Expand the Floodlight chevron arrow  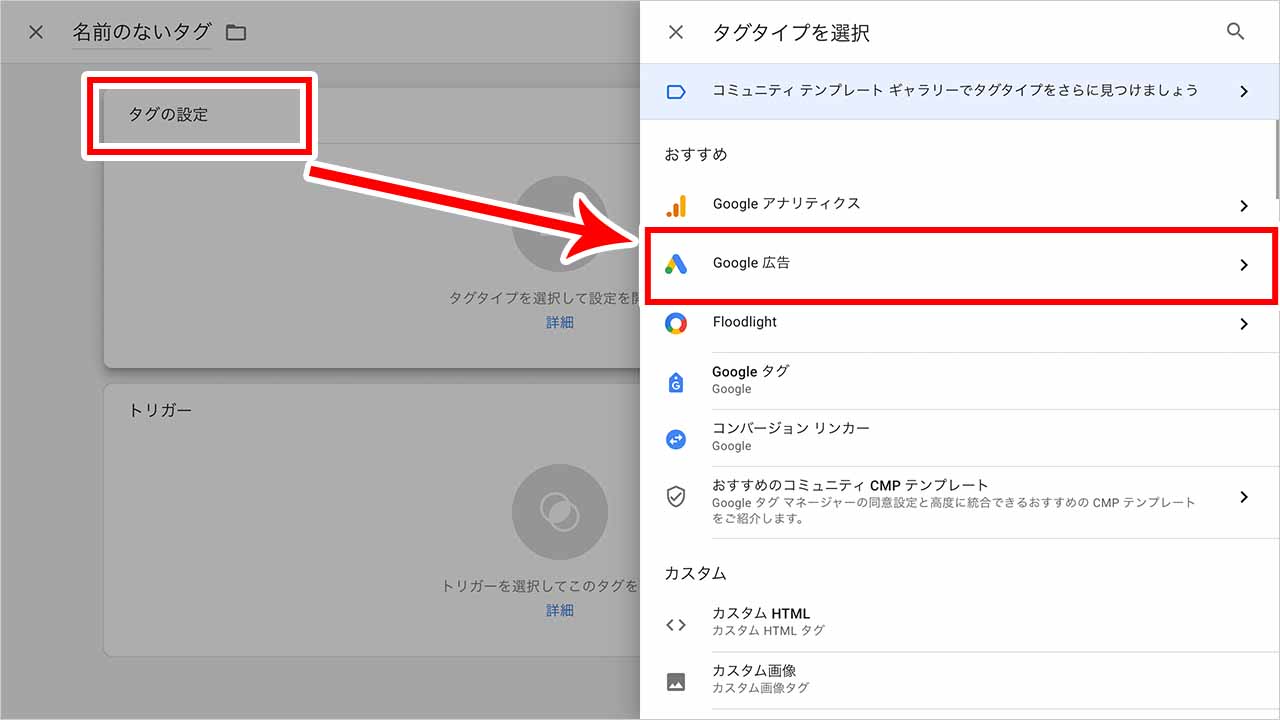click(1244, 324)
